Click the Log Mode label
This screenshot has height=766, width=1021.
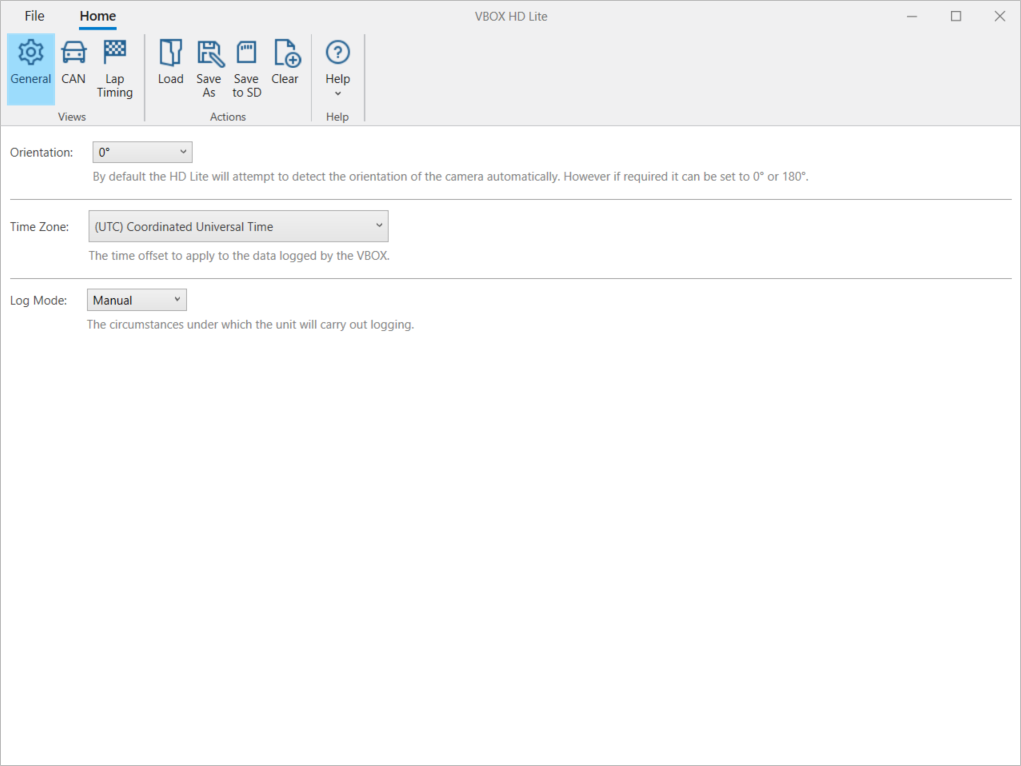38,300
